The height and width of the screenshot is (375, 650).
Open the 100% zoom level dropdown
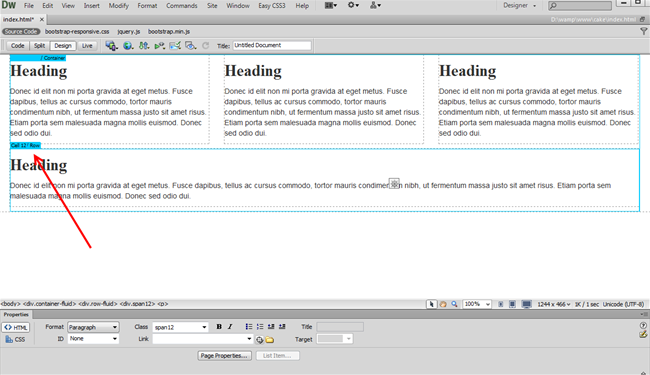pyautogui.click(x=477, y=304)
